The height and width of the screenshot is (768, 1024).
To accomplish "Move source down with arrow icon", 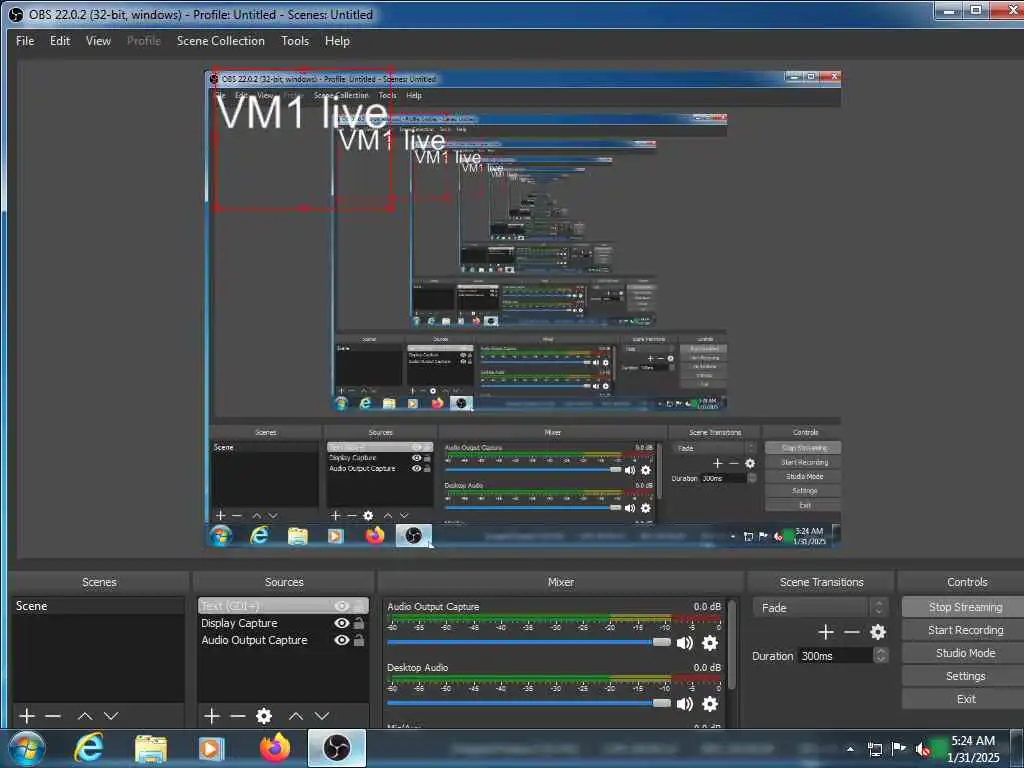I will [x=322, y=716].
